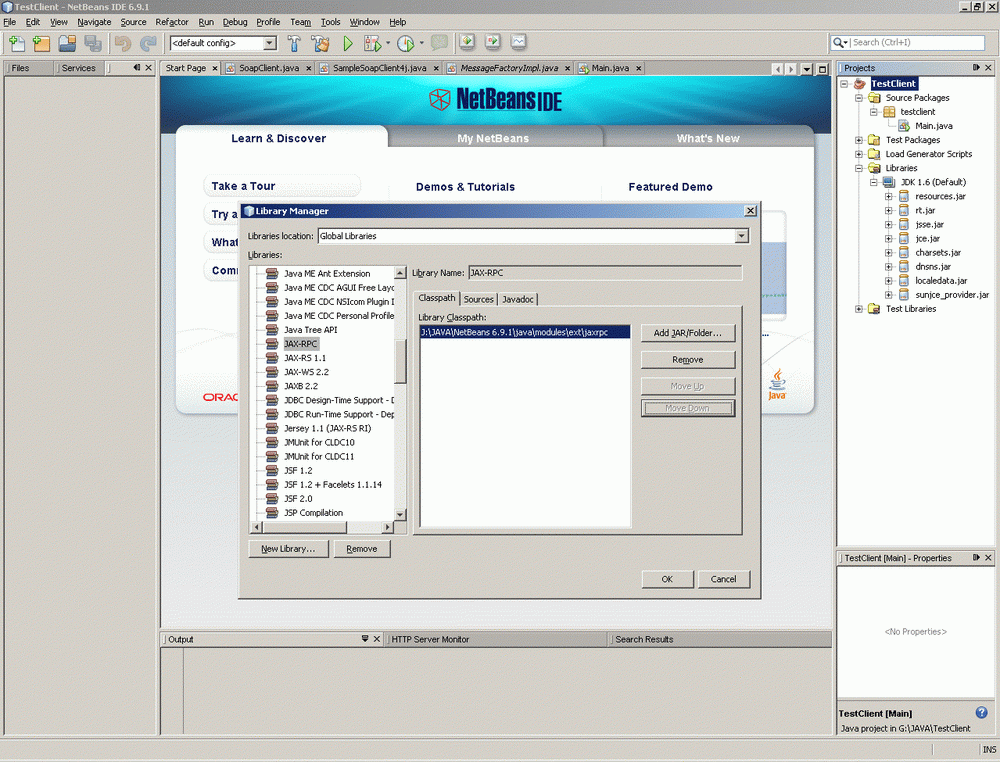
Task: Click Remove beside the Library Classpath list
Action: point(688,360)
